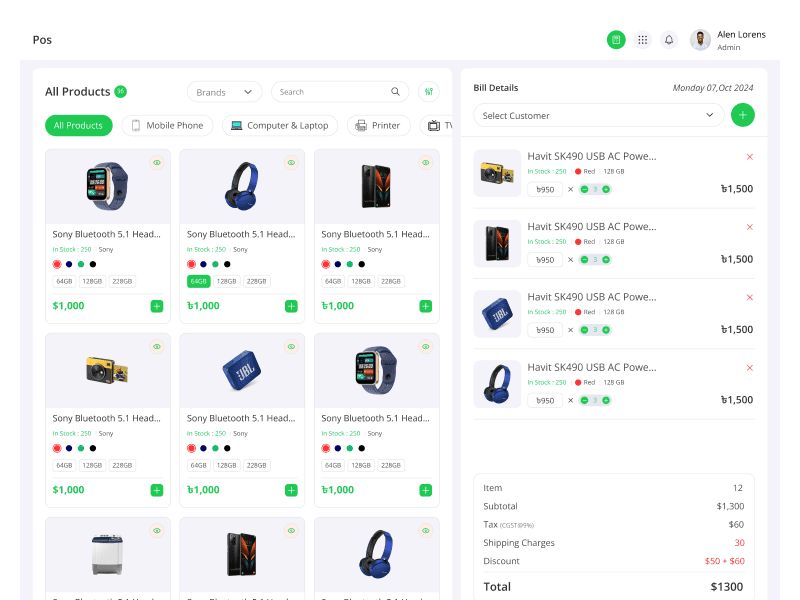Add the $1,000 smartwatch product to bill
This screenshot has width=800, height=600.
click(x=157, y=306)
